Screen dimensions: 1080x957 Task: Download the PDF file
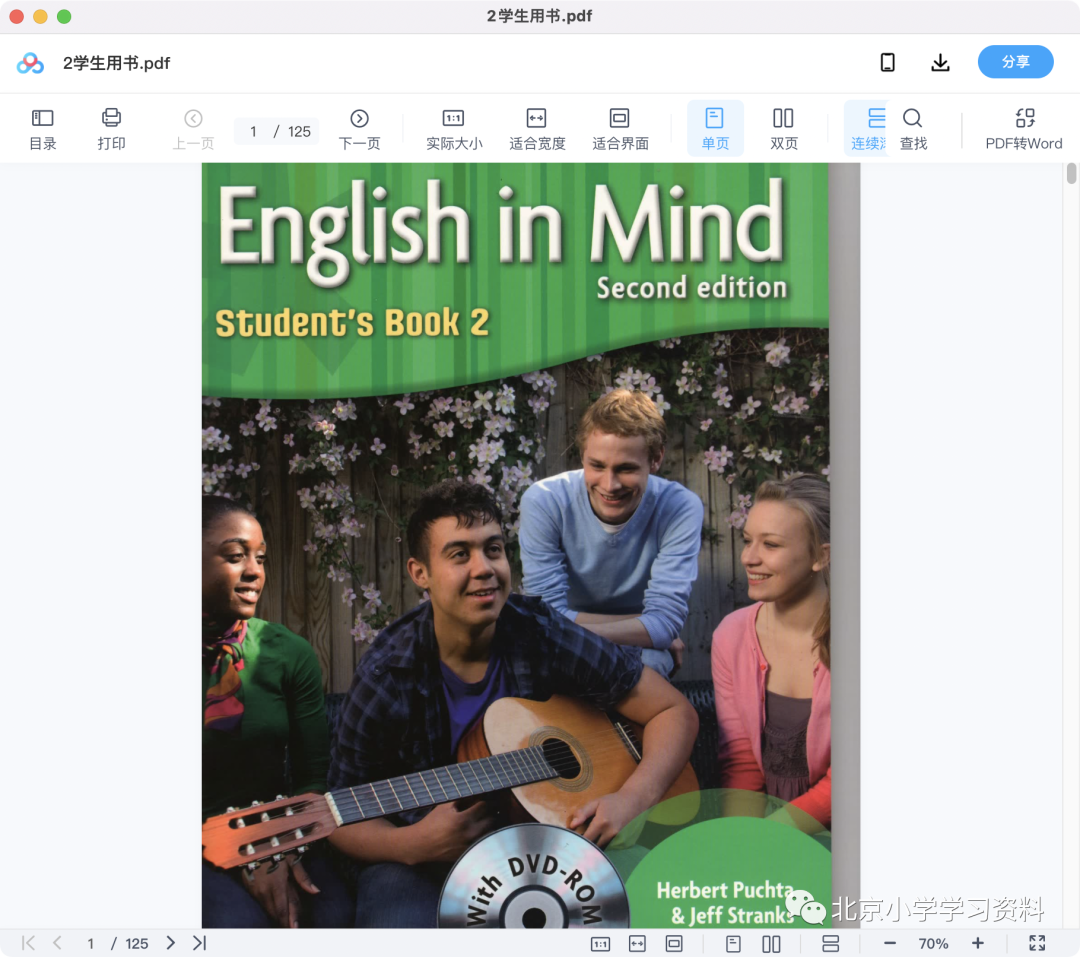click(x=940, y=63)
